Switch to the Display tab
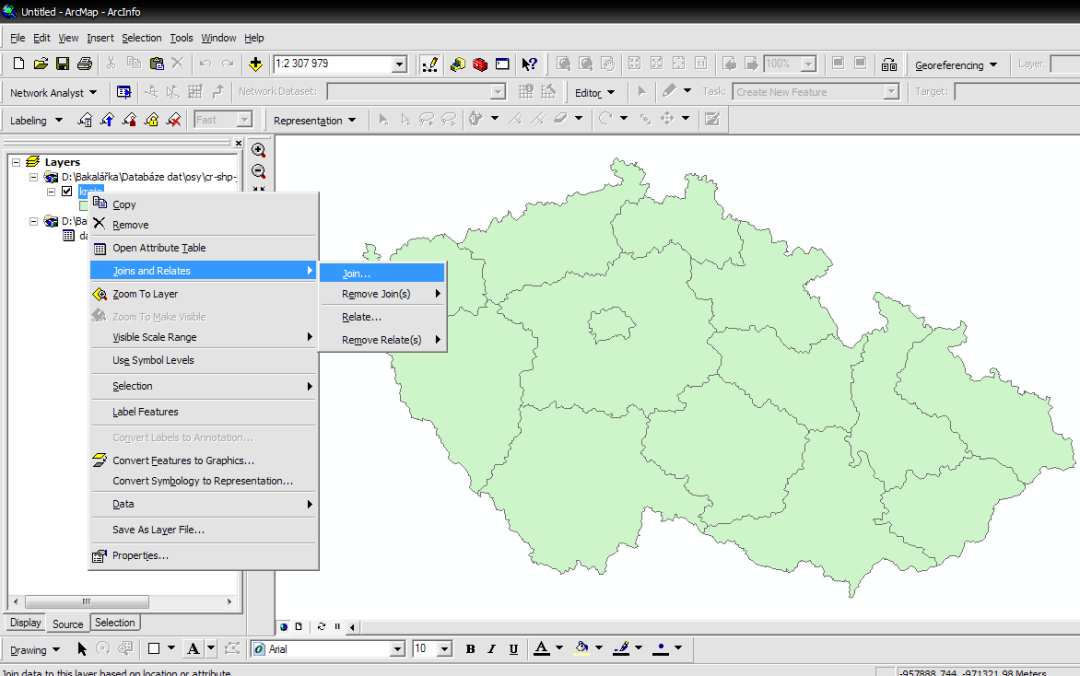 click(x=25, y=622)
